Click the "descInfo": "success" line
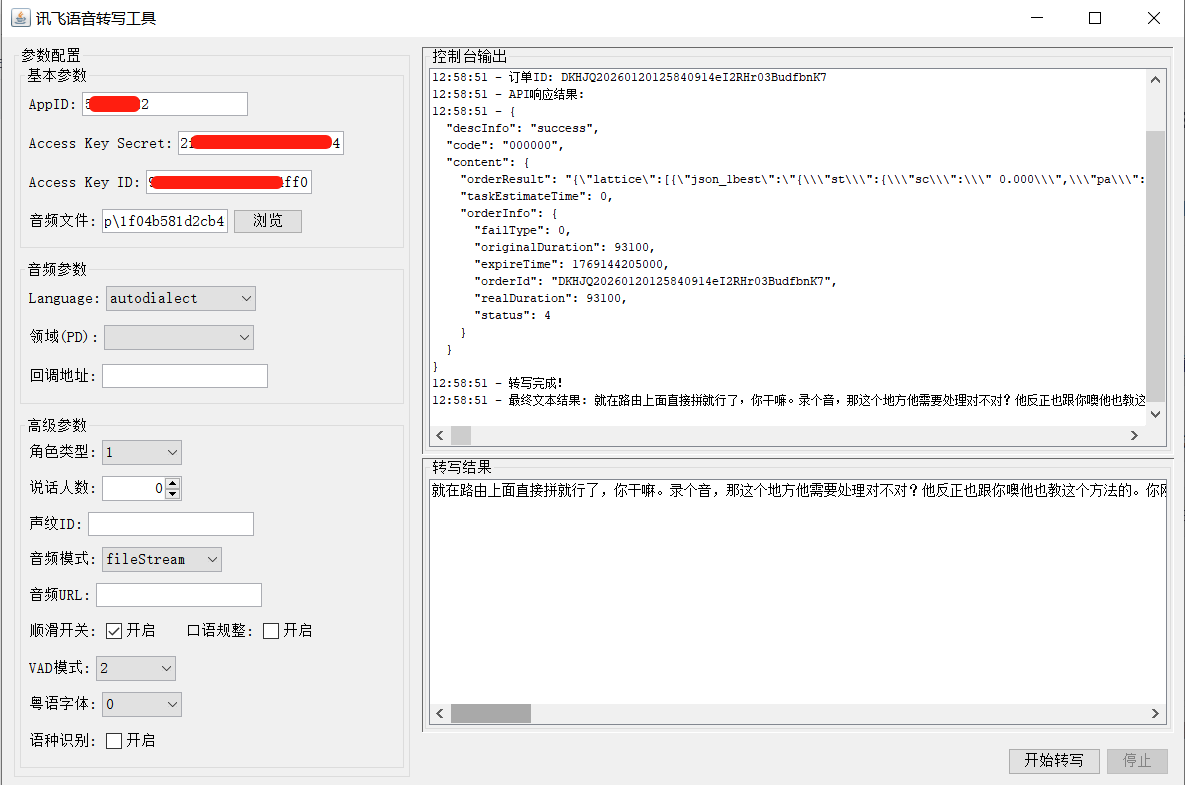 (x=522, y=128)
